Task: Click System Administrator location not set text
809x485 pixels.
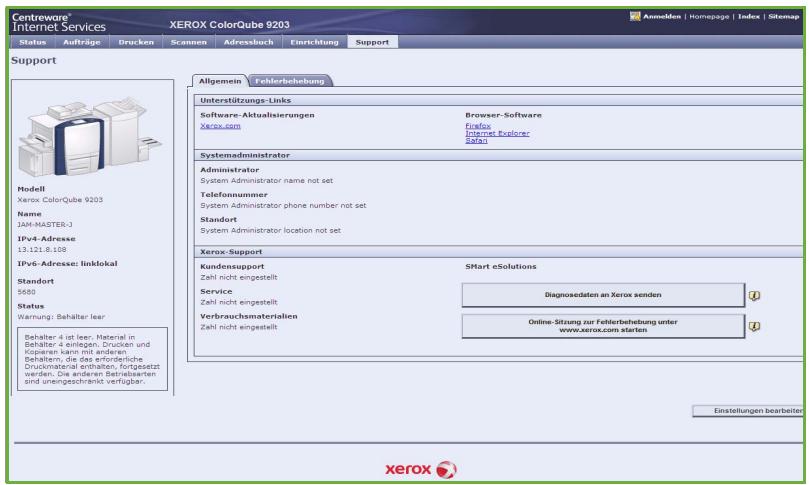Action: click(270, 230)
